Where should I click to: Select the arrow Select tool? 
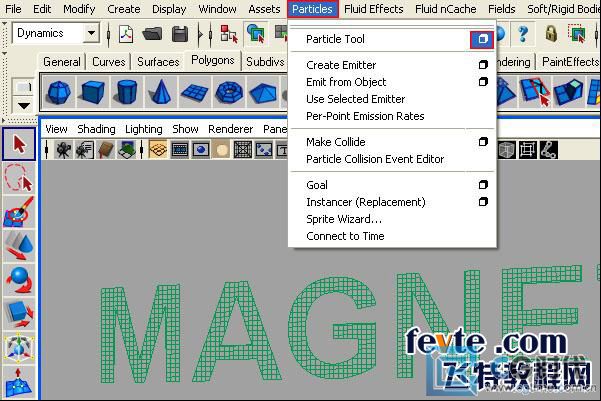(x=19, y=145)
